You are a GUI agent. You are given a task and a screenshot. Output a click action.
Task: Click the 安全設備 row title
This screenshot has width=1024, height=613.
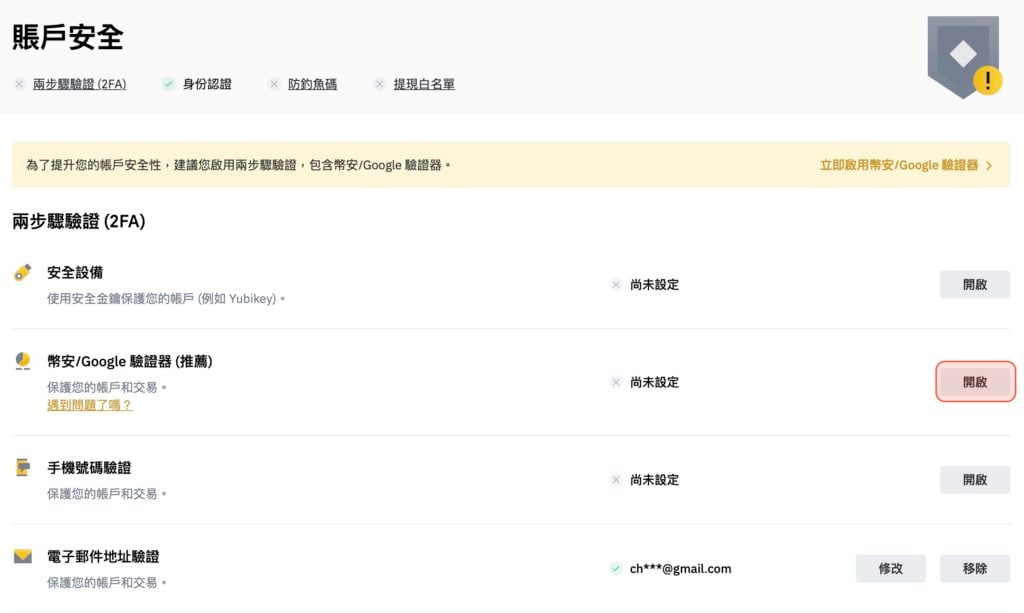point(74,272)
